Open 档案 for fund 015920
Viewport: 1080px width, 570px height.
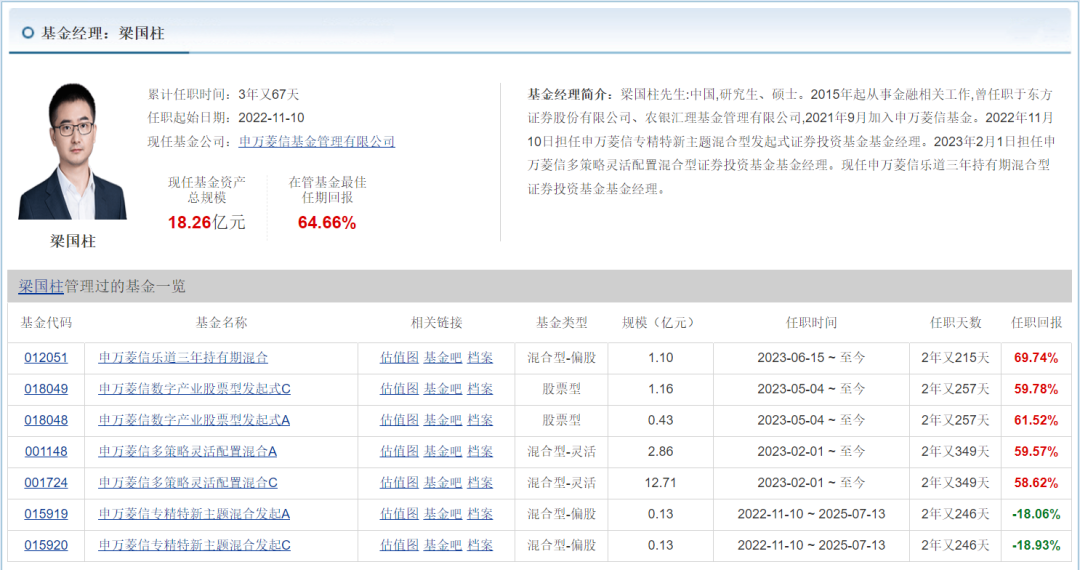[480, 545]
